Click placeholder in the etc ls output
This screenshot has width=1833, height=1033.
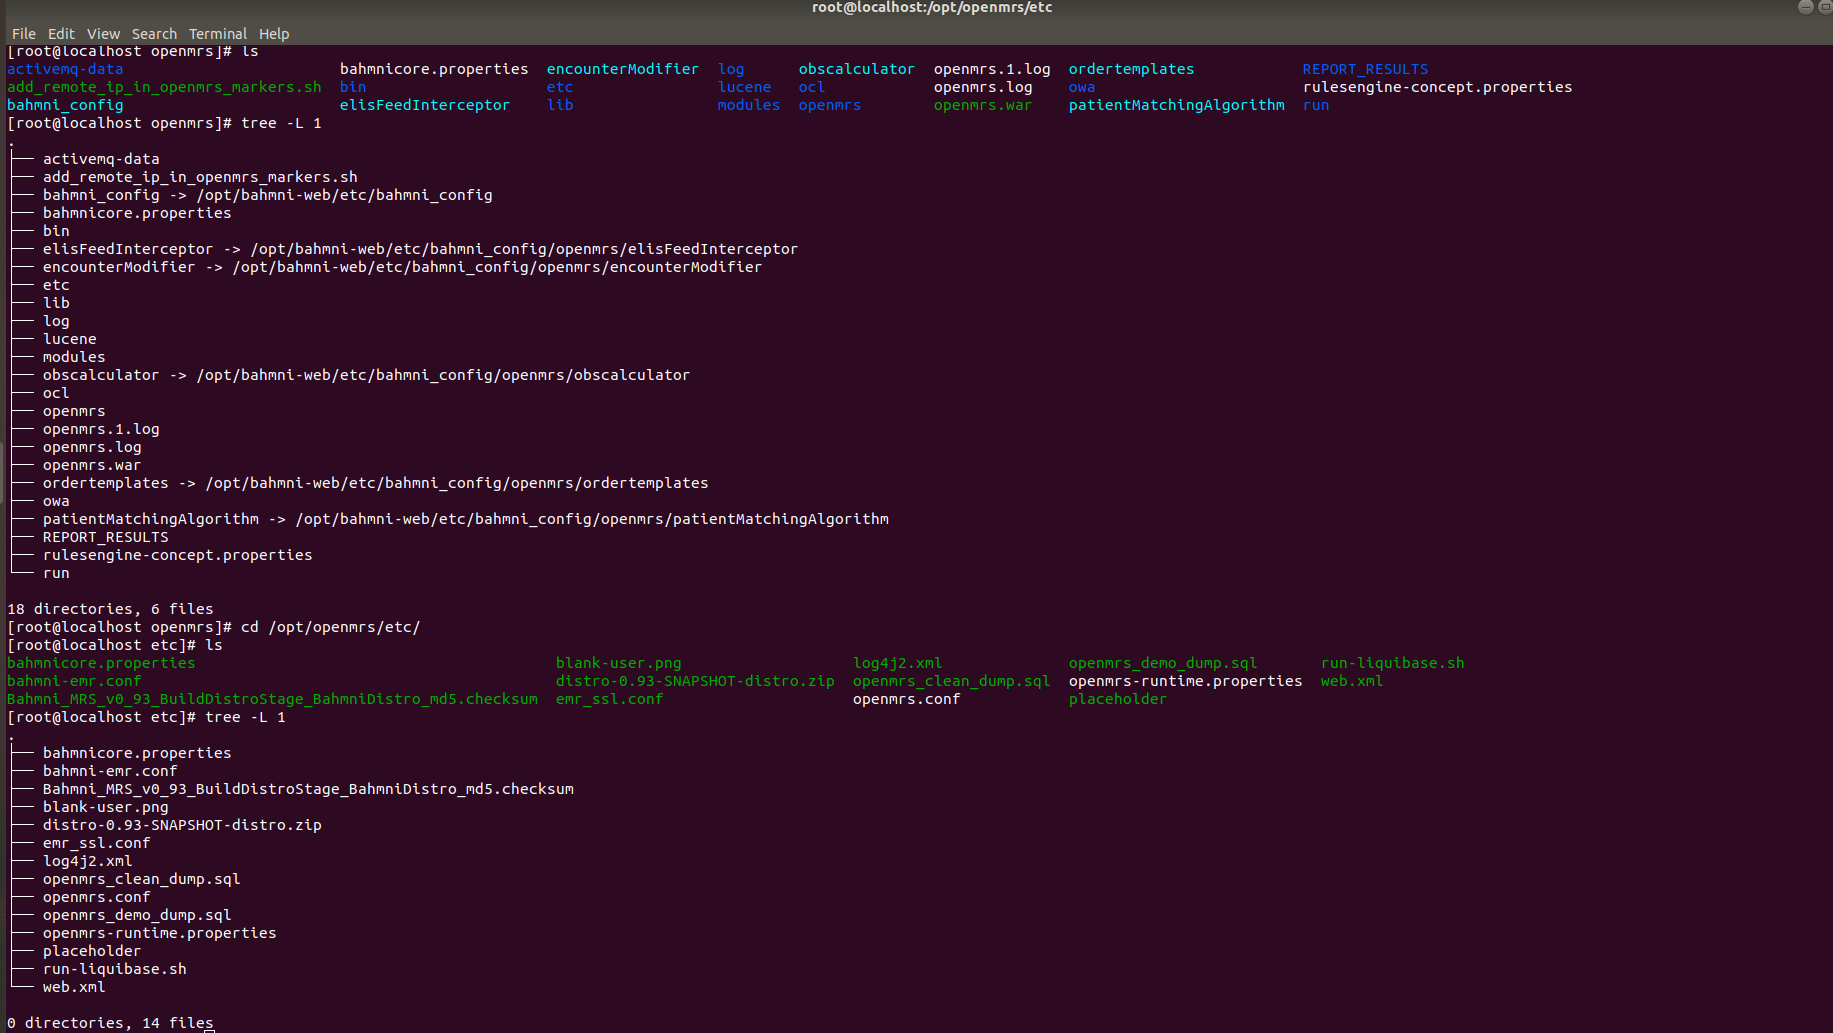[1117, 699]
